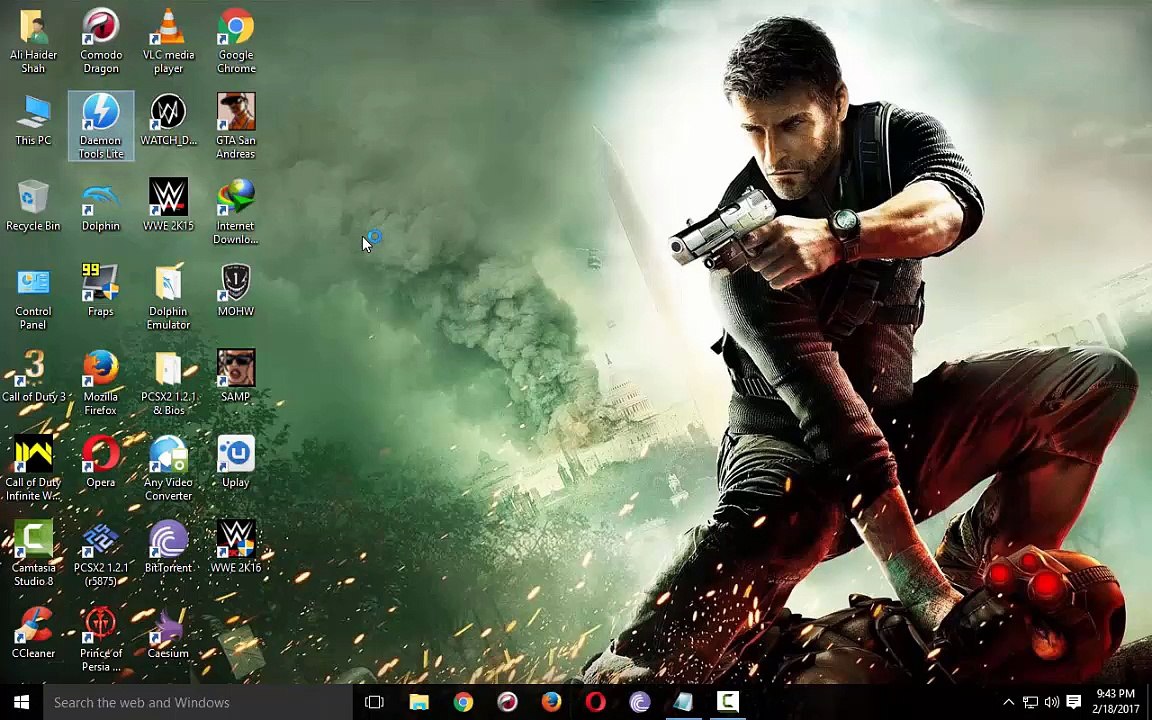Select the SAMP desktop shortcut
This screenshot has width=1152, height=720.
pyautogui.click(x=236, y=376)
